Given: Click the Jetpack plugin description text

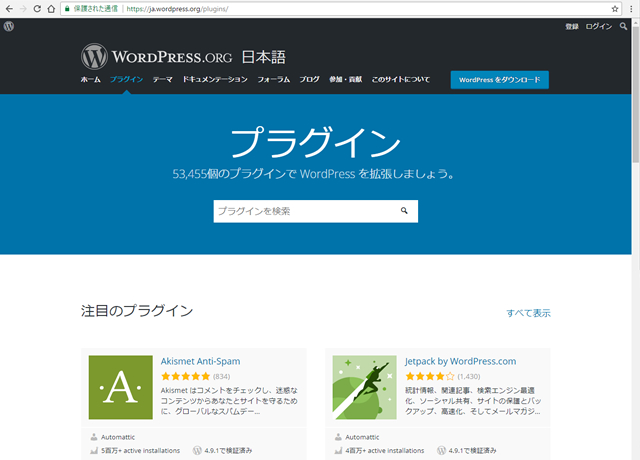Looking at the screenshot, I should pyautogui.click(x=473, y=401).
